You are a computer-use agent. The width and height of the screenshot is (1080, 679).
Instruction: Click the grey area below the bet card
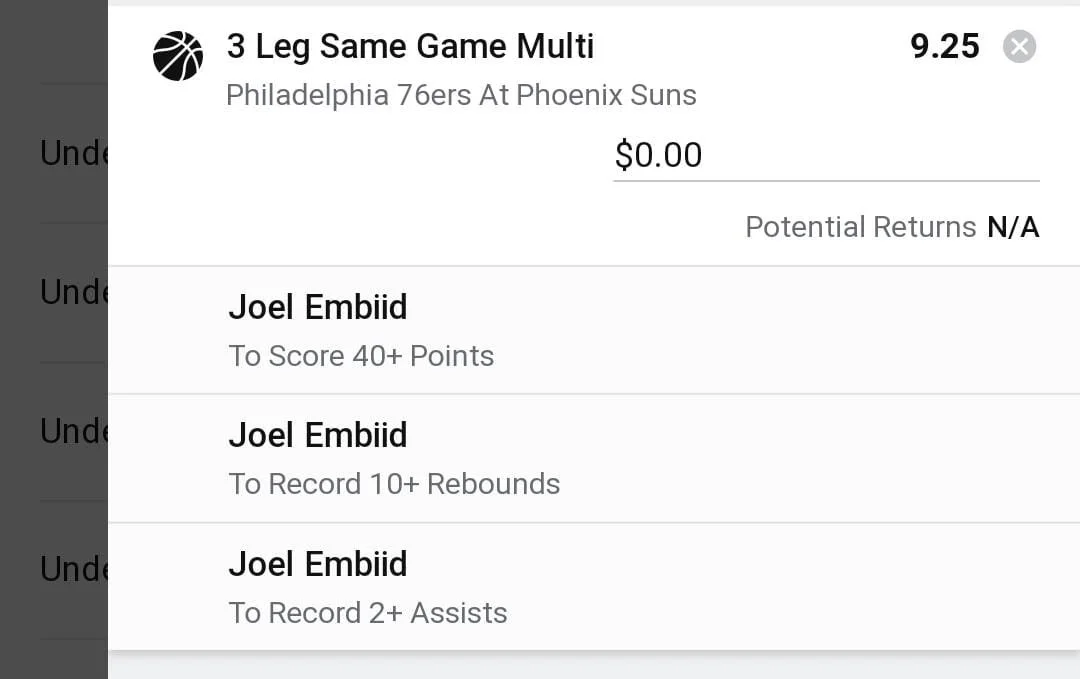pos(594,665)
